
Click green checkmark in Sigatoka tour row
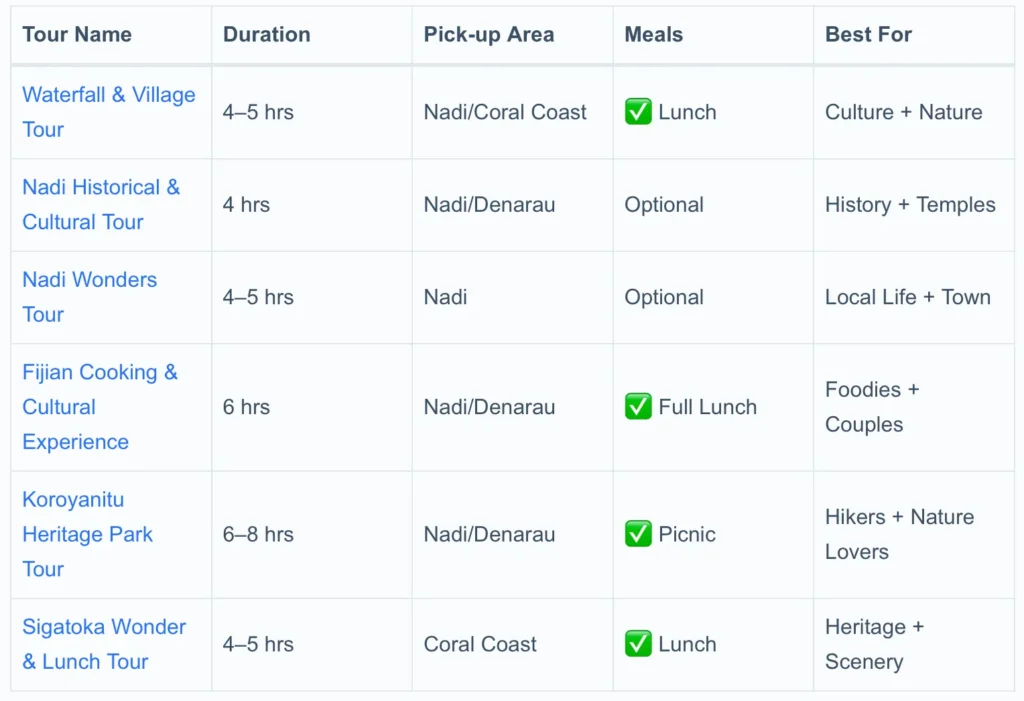pos(638,644)
